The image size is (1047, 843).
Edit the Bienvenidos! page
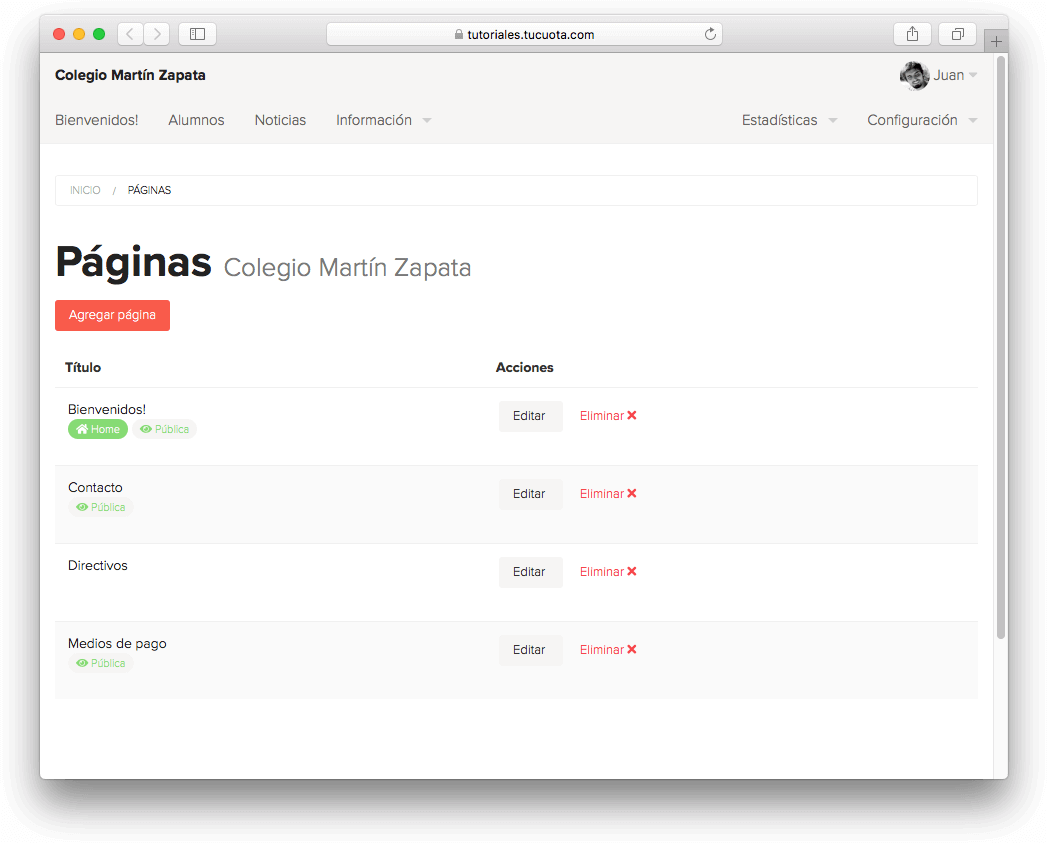pos(530,416)
